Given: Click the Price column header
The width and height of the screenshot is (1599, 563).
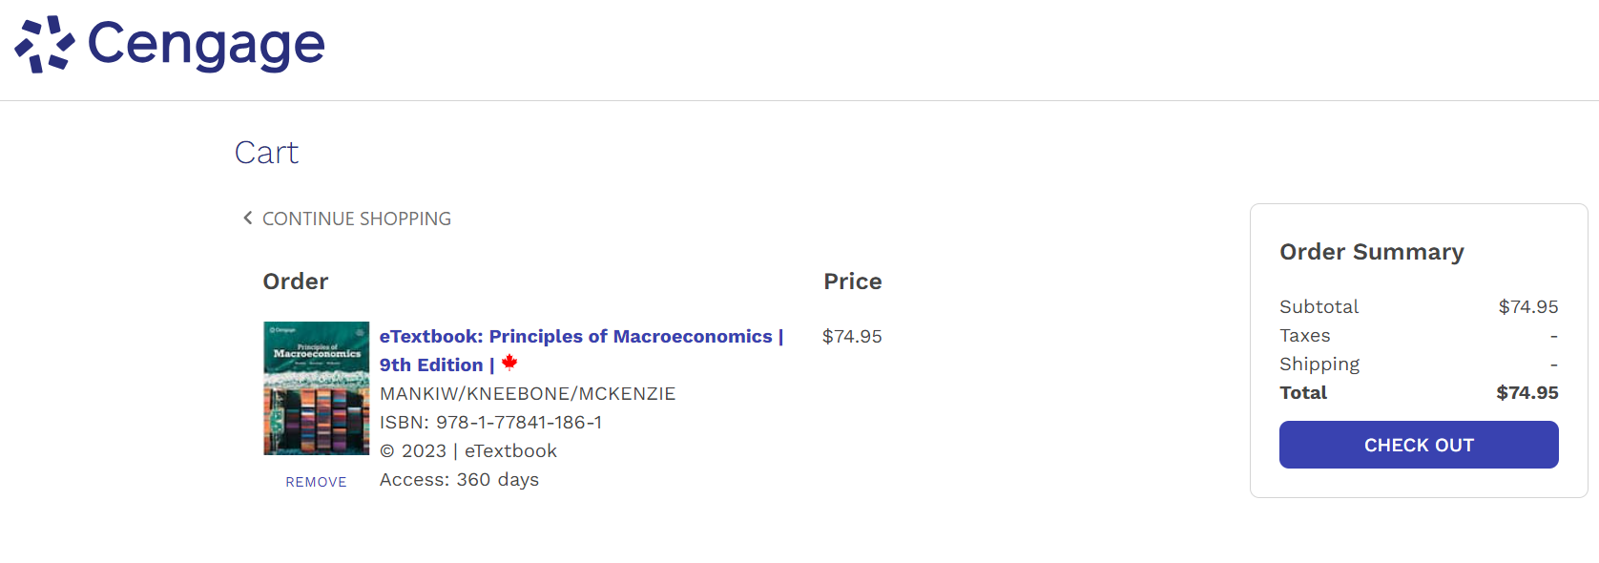Looking at the screenshot, I should click(852, 282).
